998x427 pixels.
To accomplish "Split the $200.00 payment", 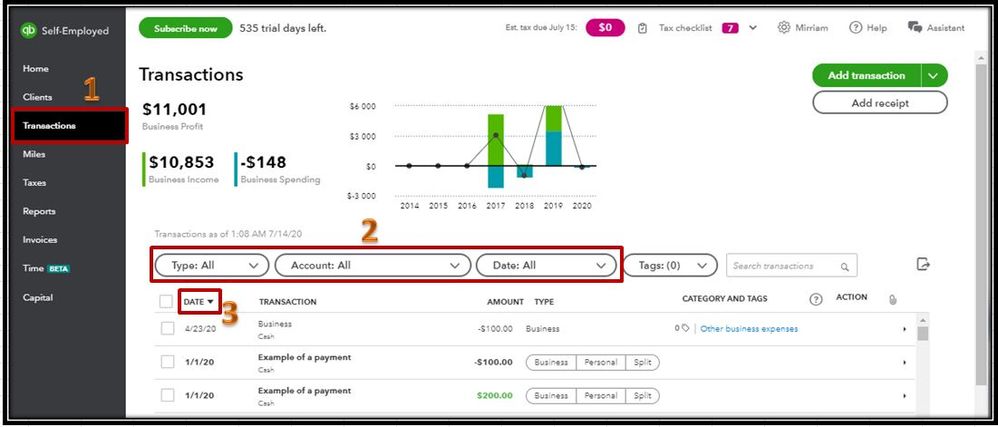I will (642, 396).
